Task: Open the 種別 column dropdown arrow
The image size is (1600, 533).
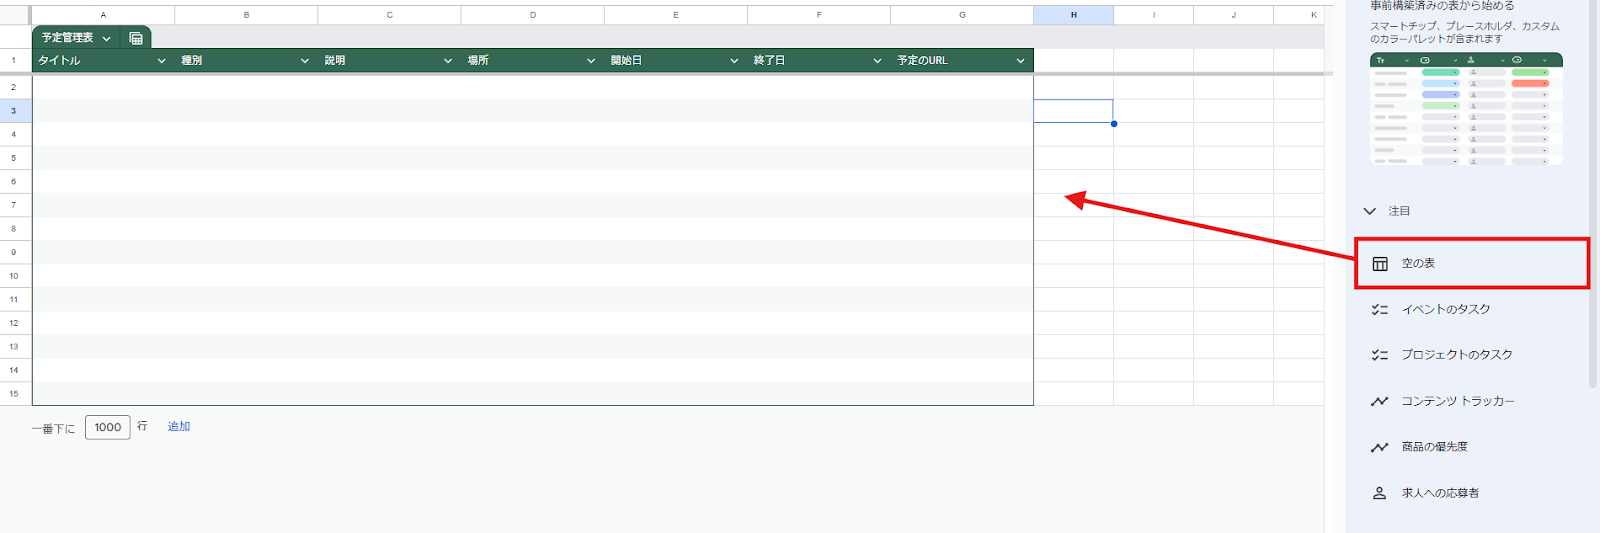Action: [304, 61]
